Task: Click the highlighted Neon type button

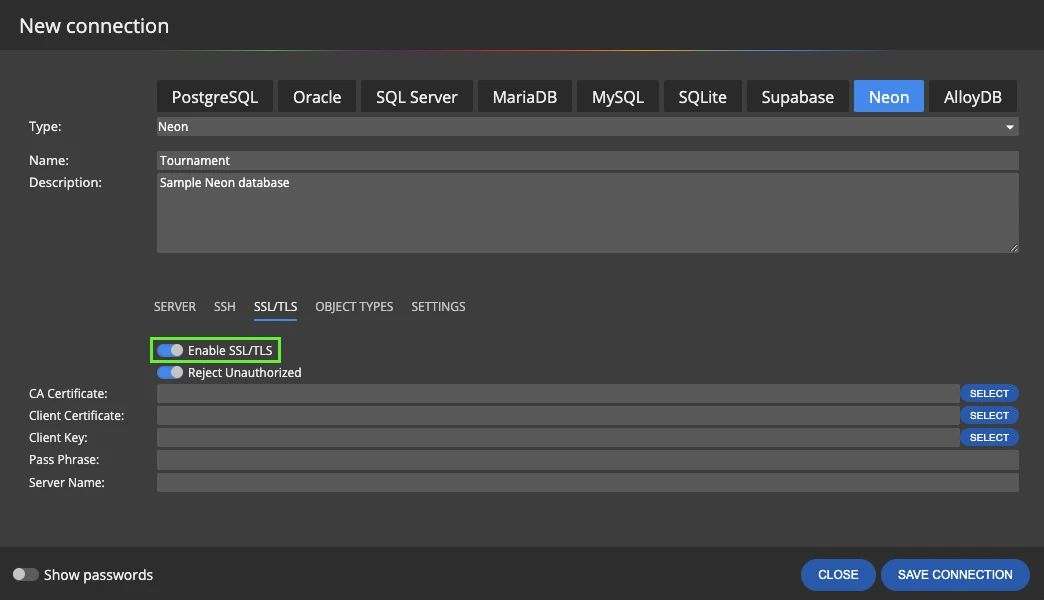Action: [889, 97]
